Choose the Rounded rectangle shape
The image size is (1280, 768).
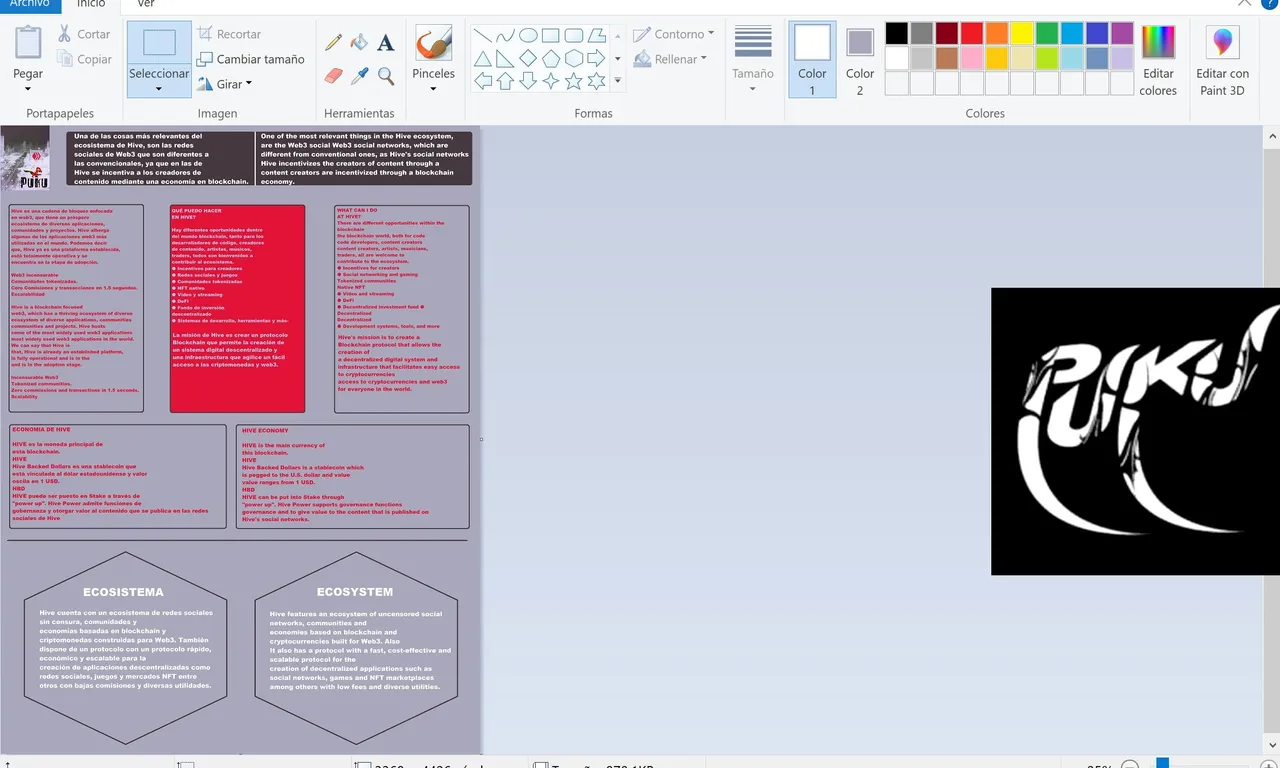[574, 35]
